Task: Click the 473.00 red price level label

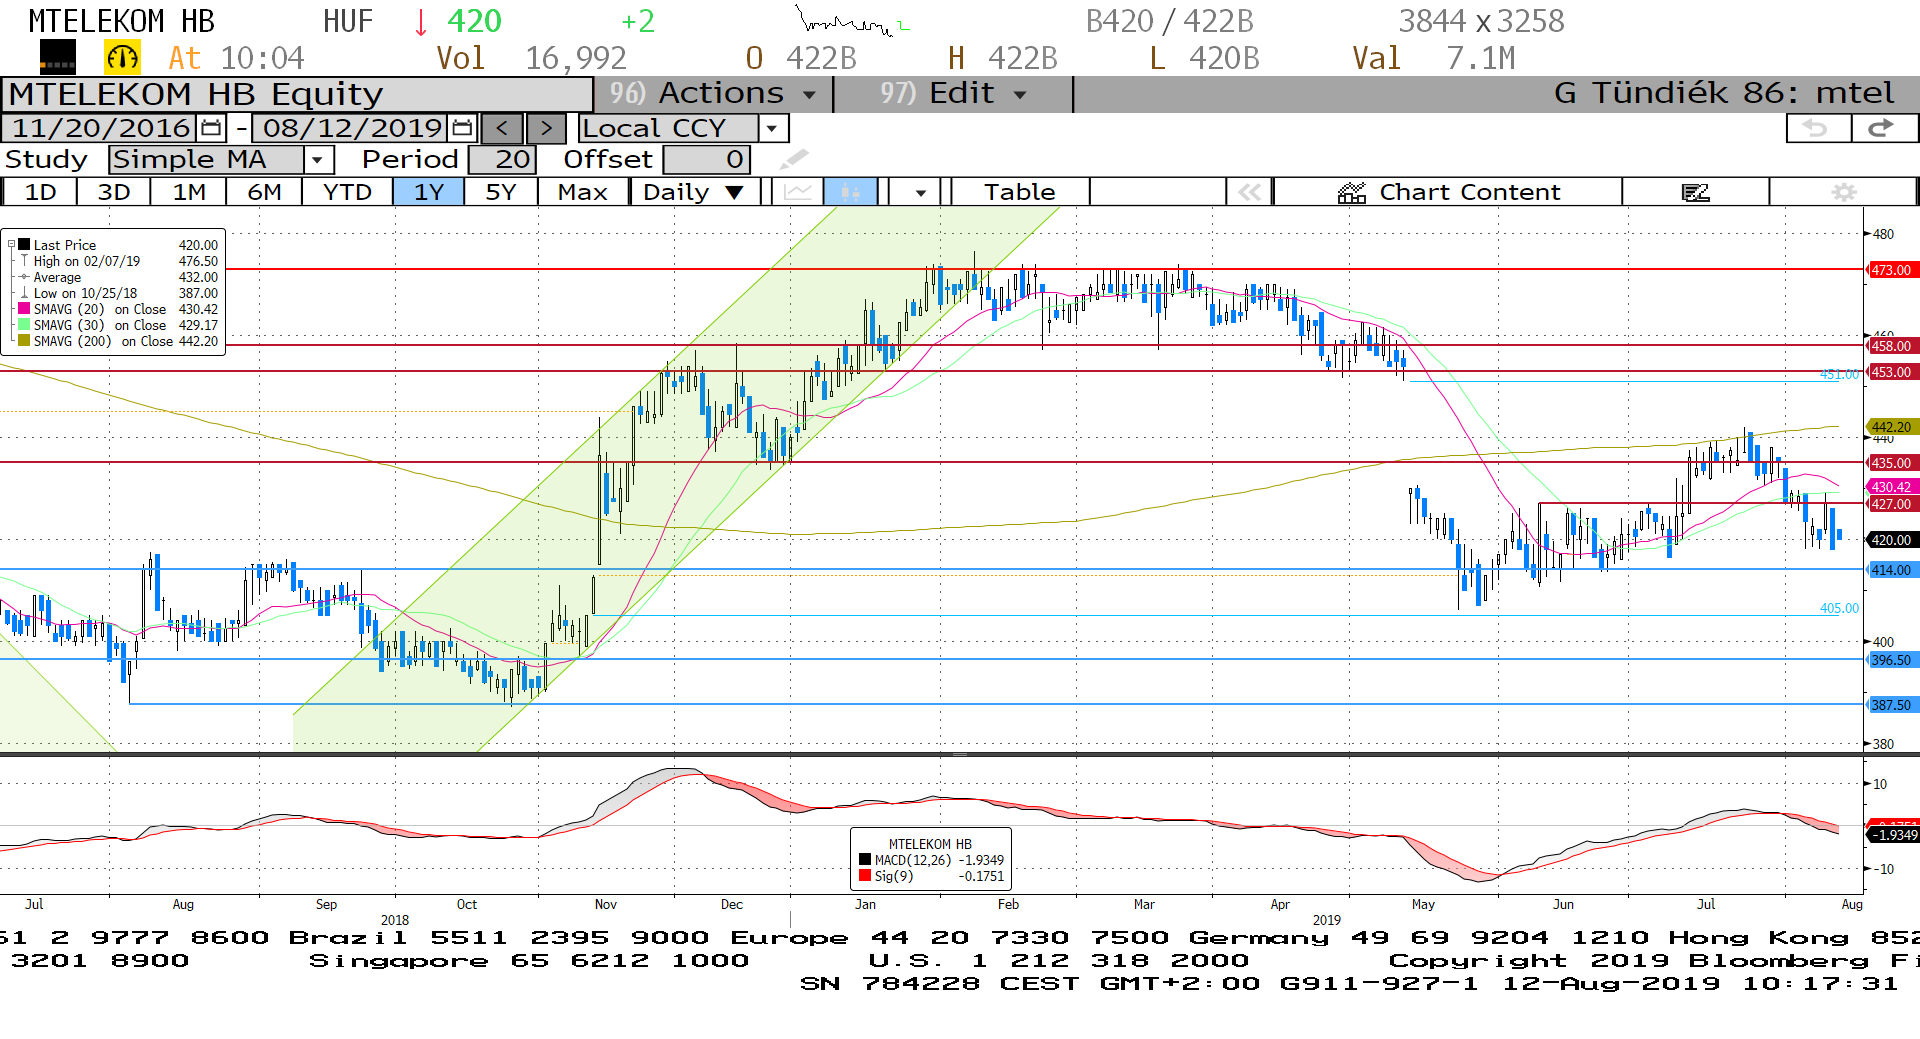Action: point(1891,270)
